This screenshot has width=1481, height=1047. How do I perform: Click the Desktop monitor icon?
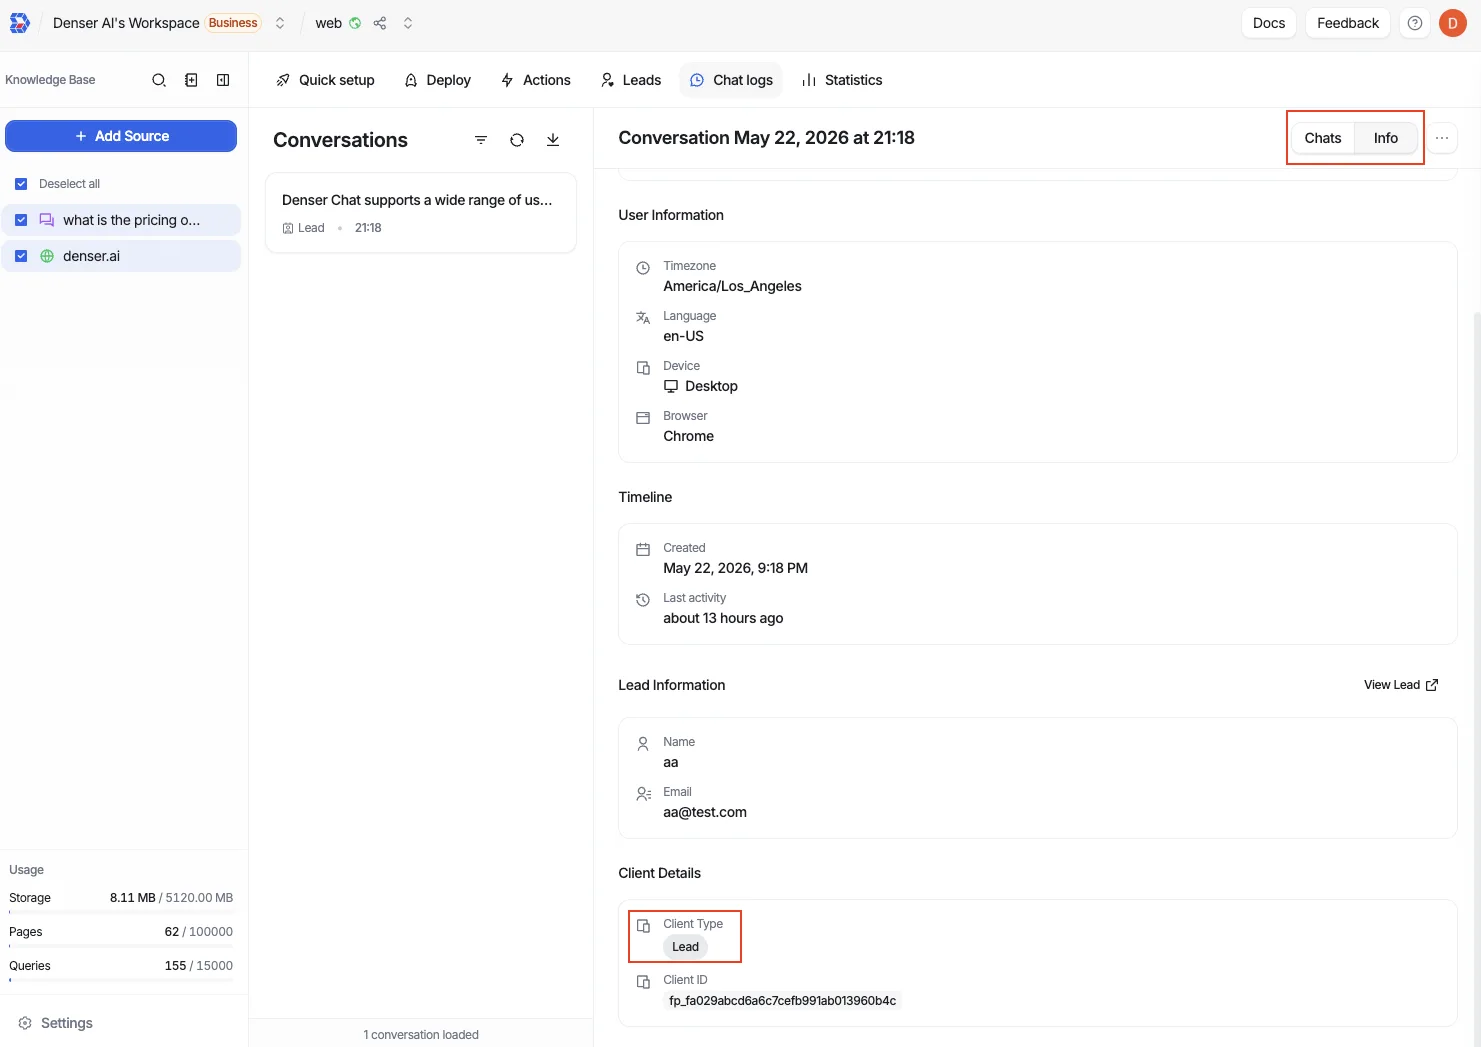pos(671,386)
